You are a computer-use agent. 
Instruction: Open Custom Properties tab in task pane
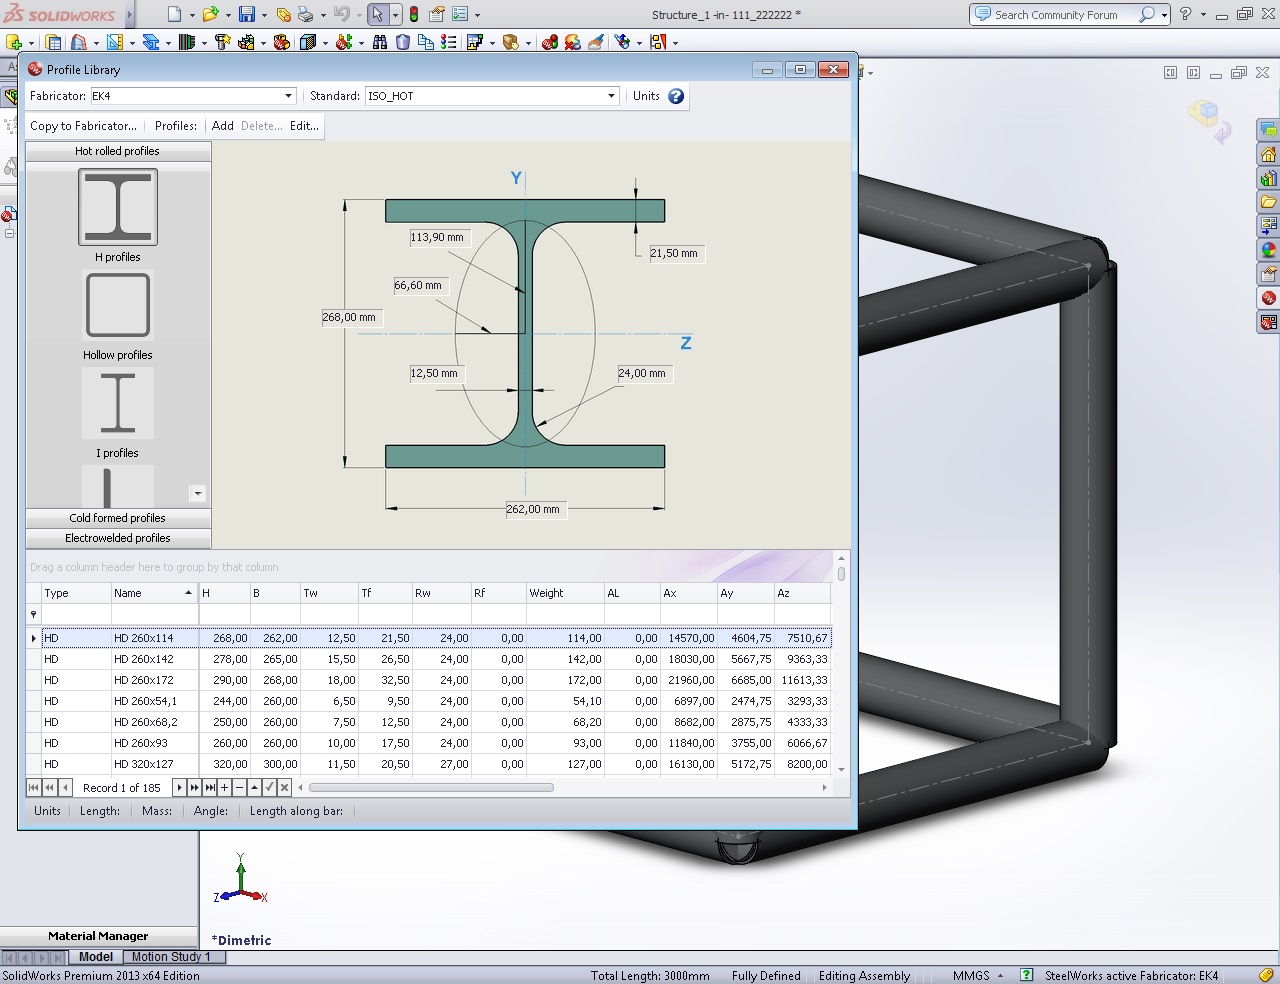pos(1268,274)
